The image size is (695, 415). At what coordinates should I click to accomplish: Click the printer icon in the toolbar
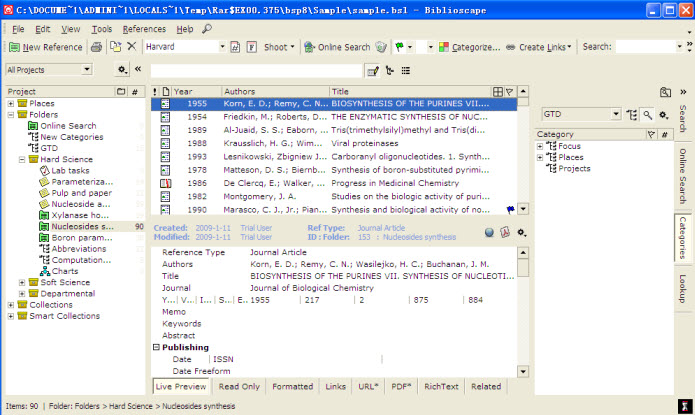97,47
